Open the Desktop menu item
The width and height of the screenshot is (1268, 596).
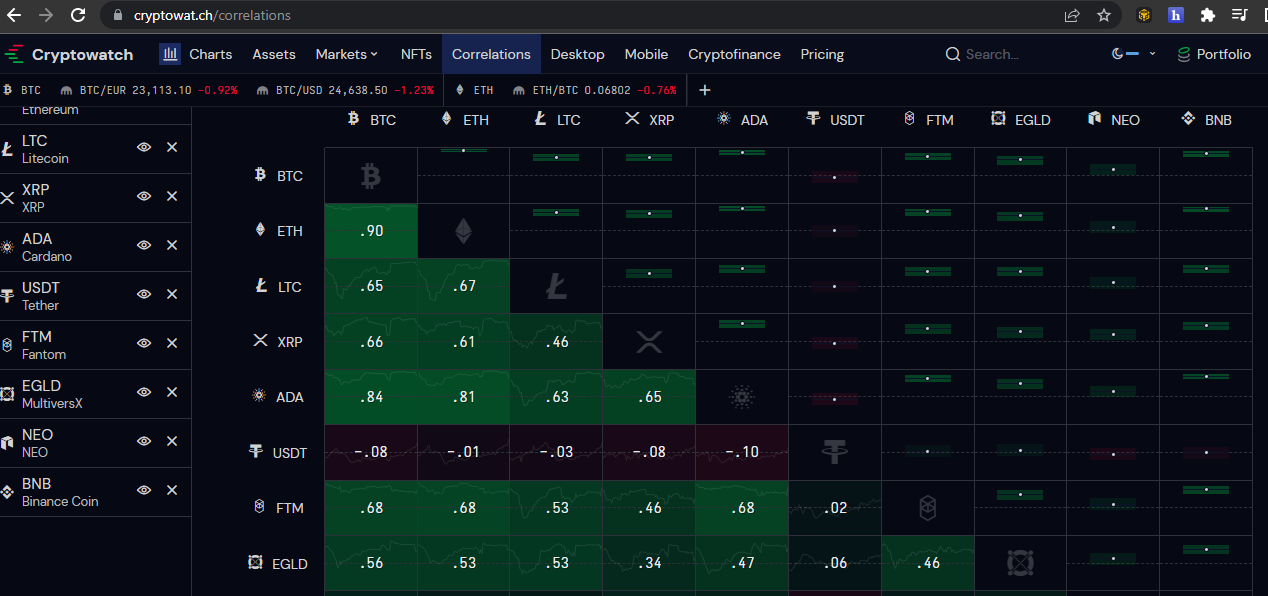pos(578,54)
